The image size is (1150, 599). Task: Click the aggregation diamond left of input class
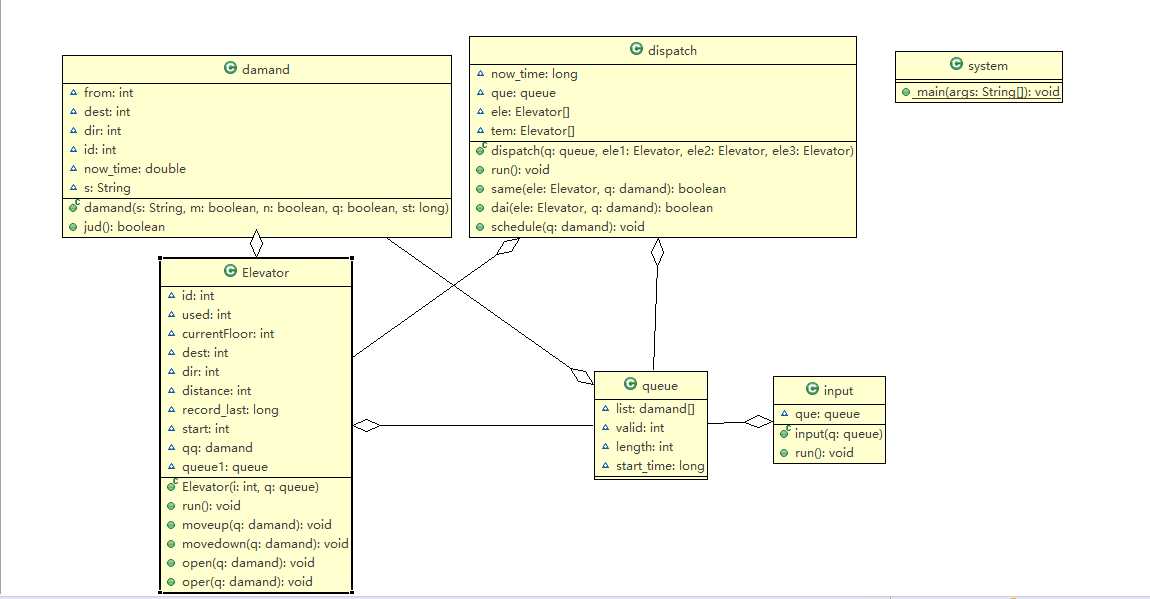point(758,422)
